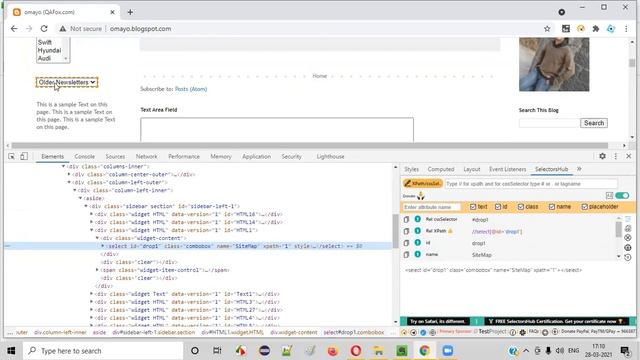The width and height of the screenshot is (640, 360).
Task: Open the Posts (Atom) link
Action: tap(191, 89)
